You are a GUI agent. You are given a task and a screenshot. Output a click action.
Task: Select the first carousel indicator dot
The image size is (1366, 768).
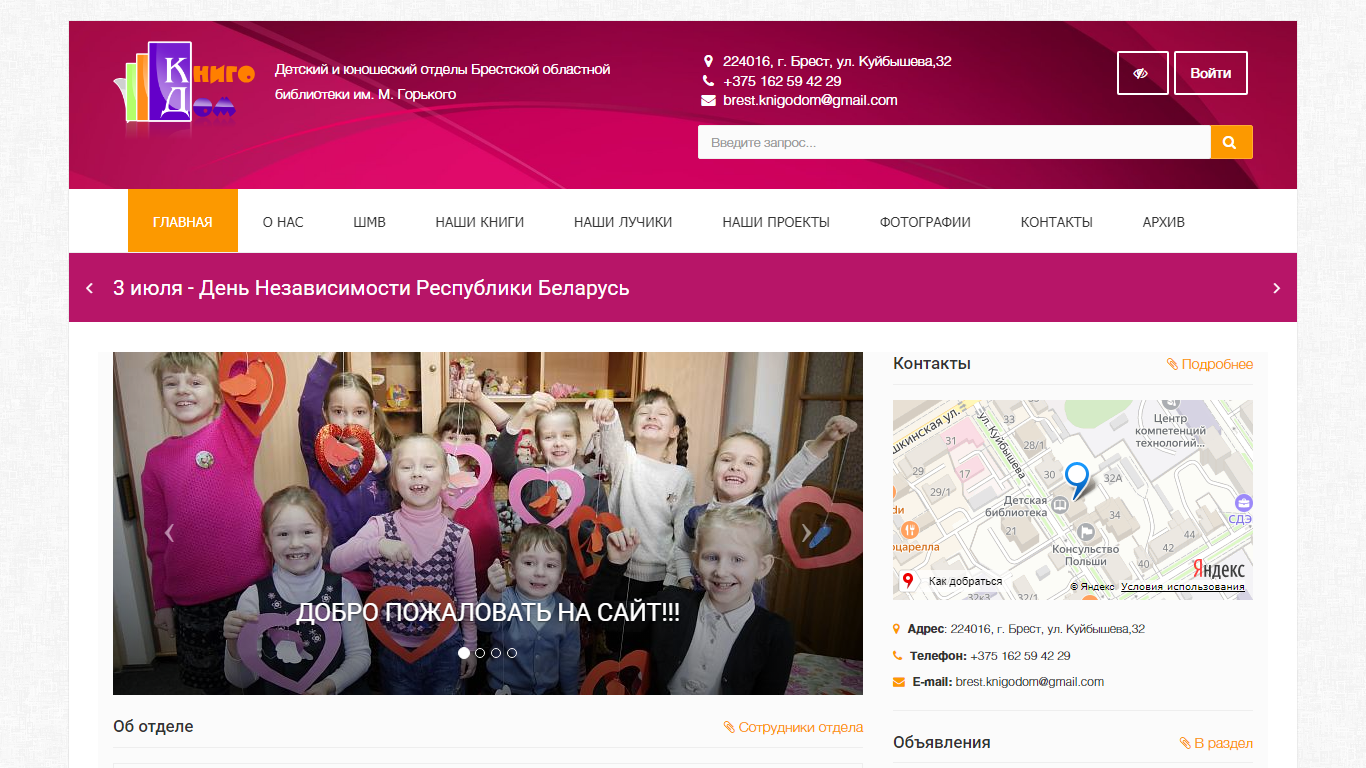464,652
